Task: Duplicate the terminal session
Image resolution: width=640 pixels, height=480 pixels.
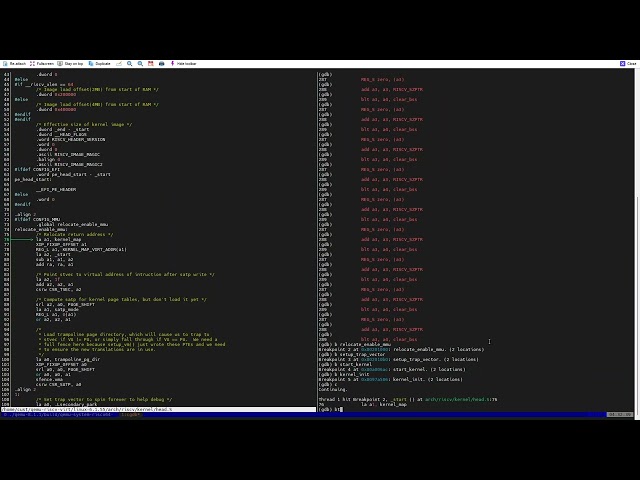Action: pos(100,64)
